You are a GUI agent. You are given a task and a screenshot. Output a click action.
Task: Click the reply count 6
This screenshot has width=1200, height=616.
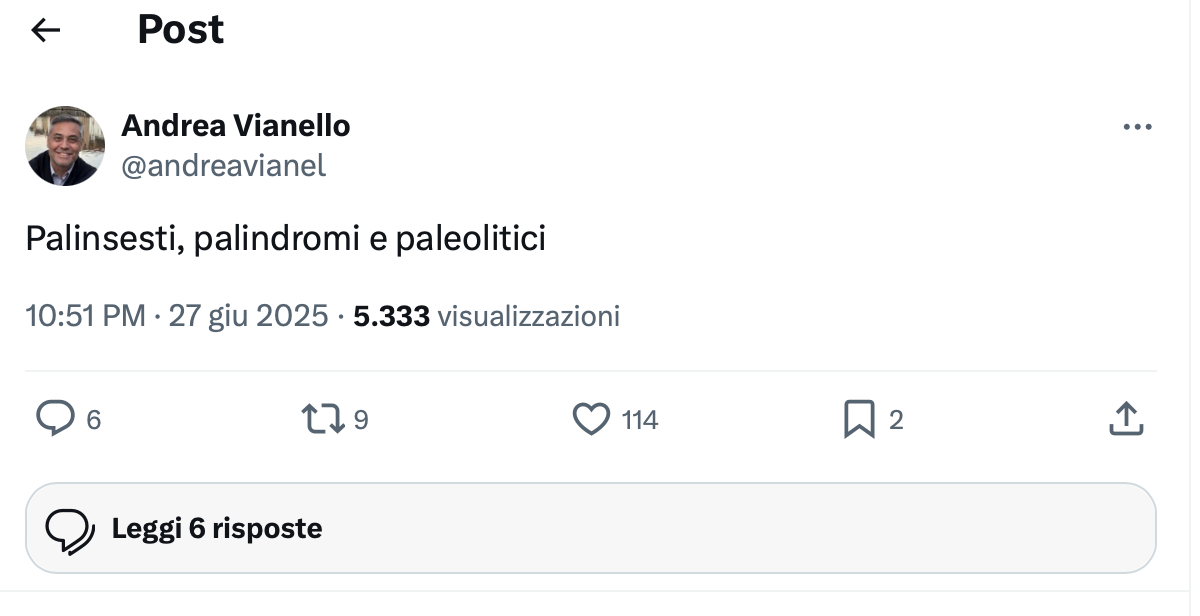94,420
